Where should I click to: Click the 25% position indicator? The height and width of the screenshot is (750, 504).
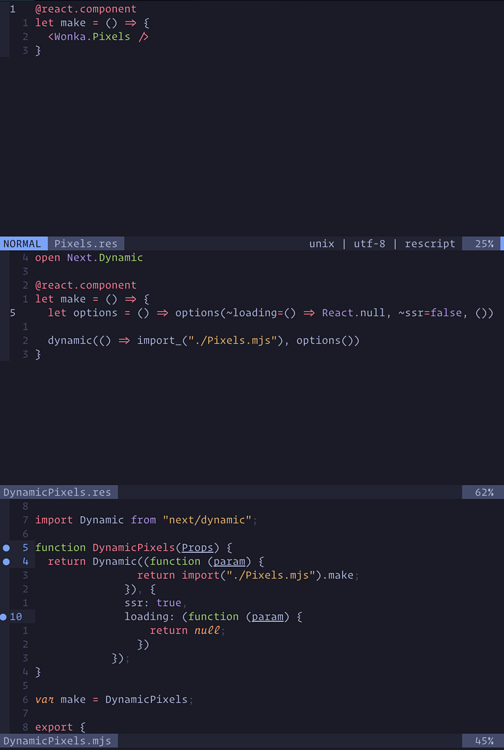pos(483,243)
